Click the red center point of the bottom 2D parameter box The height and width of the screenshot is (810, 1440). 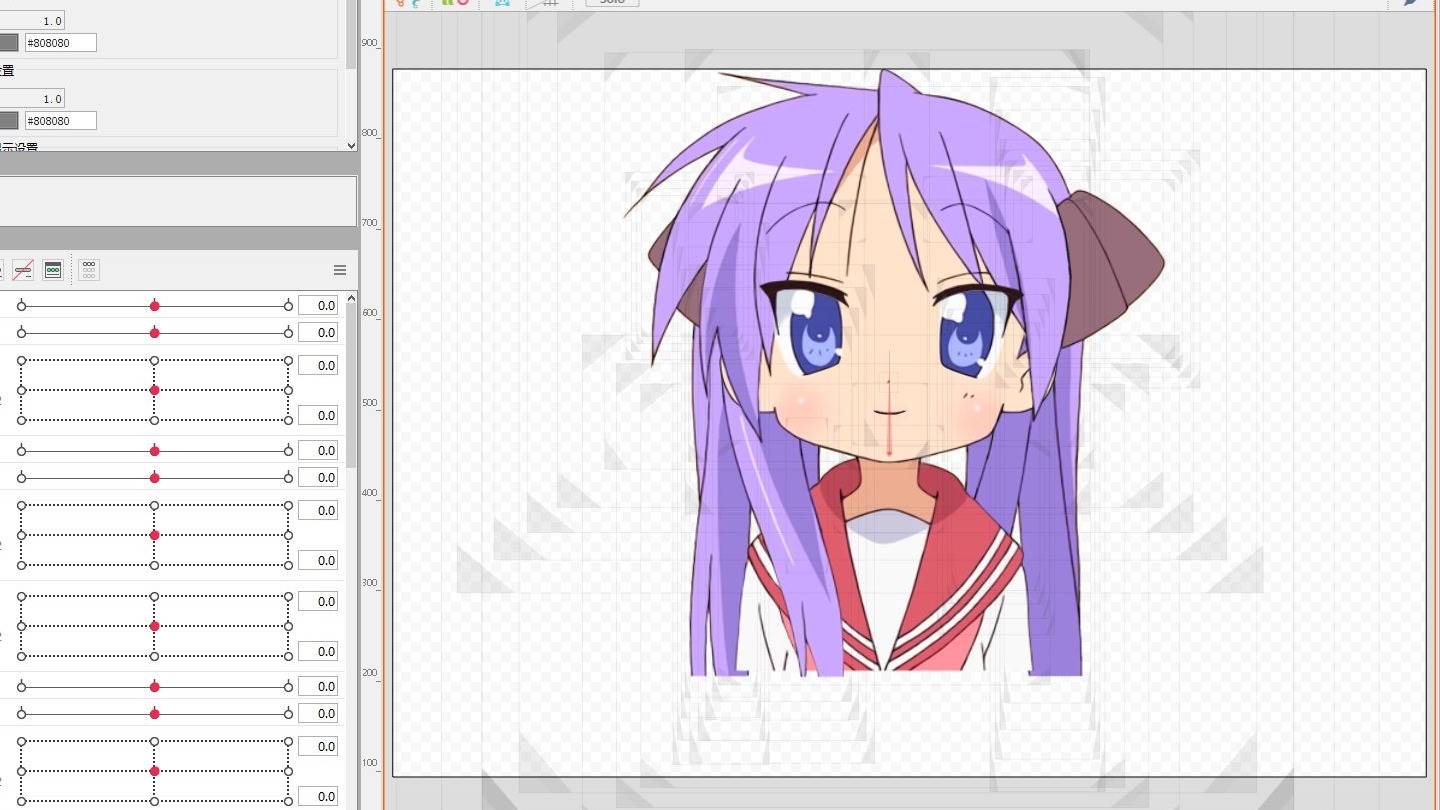point(154,771)
